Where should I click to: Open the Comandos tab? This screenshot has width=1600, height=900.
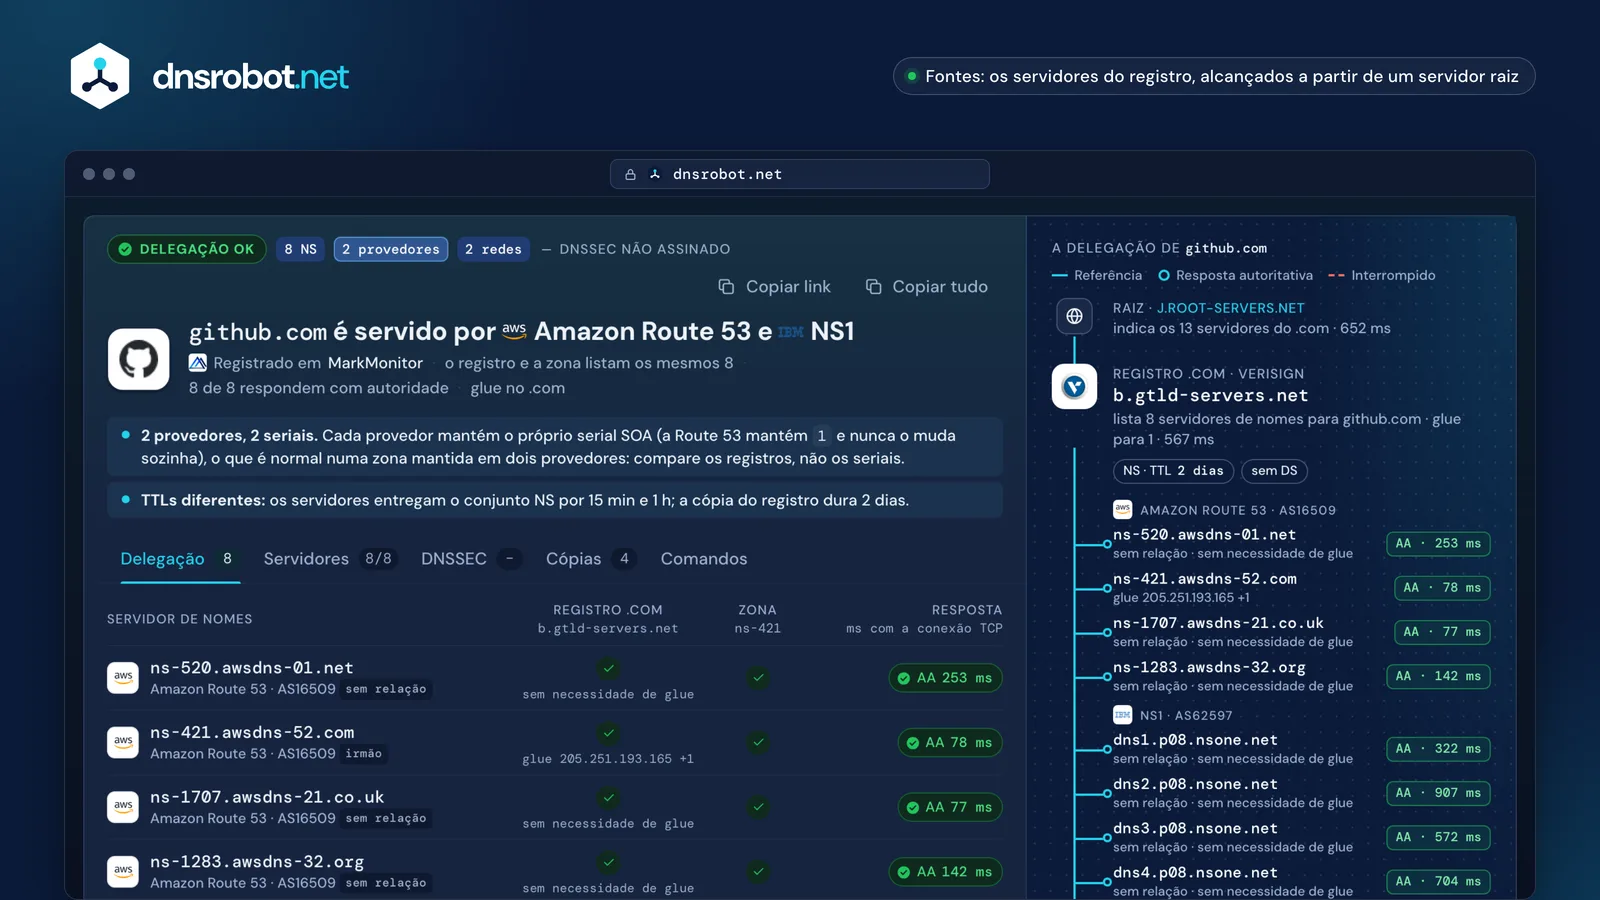coord(704,559)
